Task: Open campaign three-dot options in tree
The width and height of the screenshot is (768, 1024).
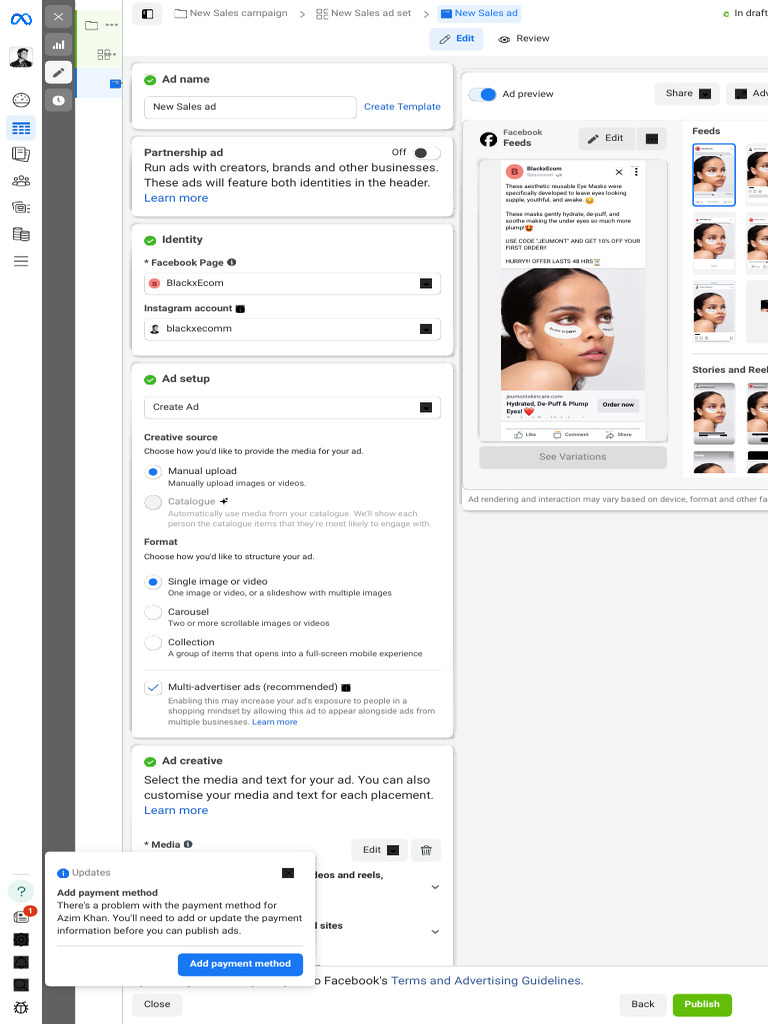Action: point(112,25)
